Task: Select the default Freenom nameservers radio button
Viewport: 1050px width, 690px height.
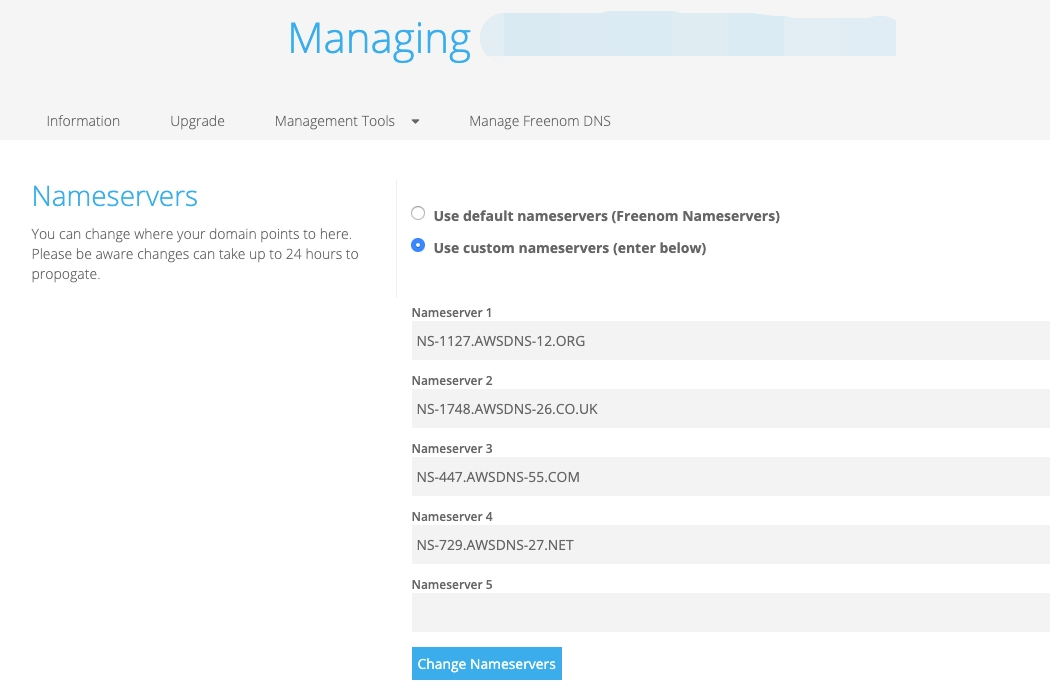Action: click(418, 214)
